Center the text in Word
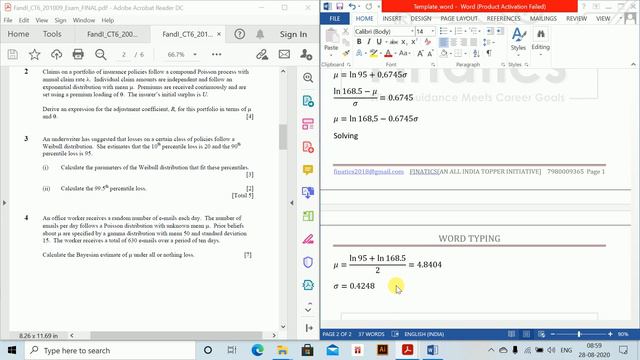 [x=453, y=42]
